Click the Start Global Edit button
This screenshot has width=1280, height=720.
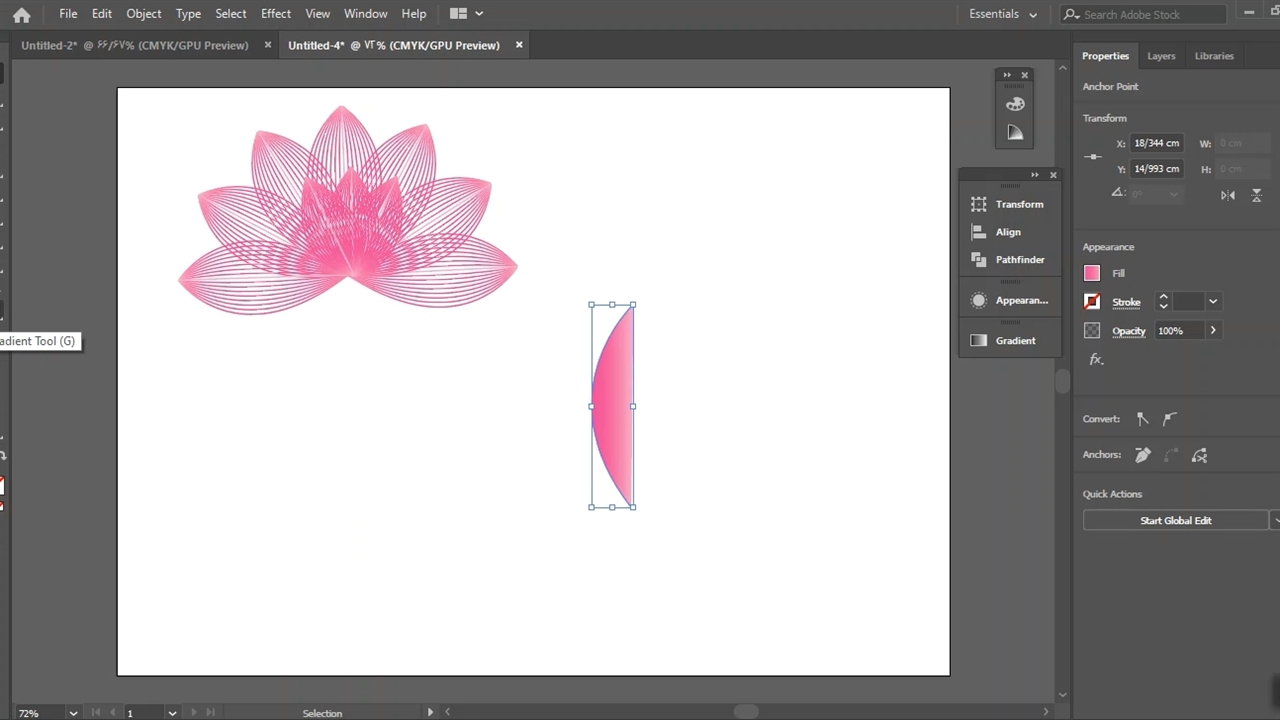click(1175, 521)
